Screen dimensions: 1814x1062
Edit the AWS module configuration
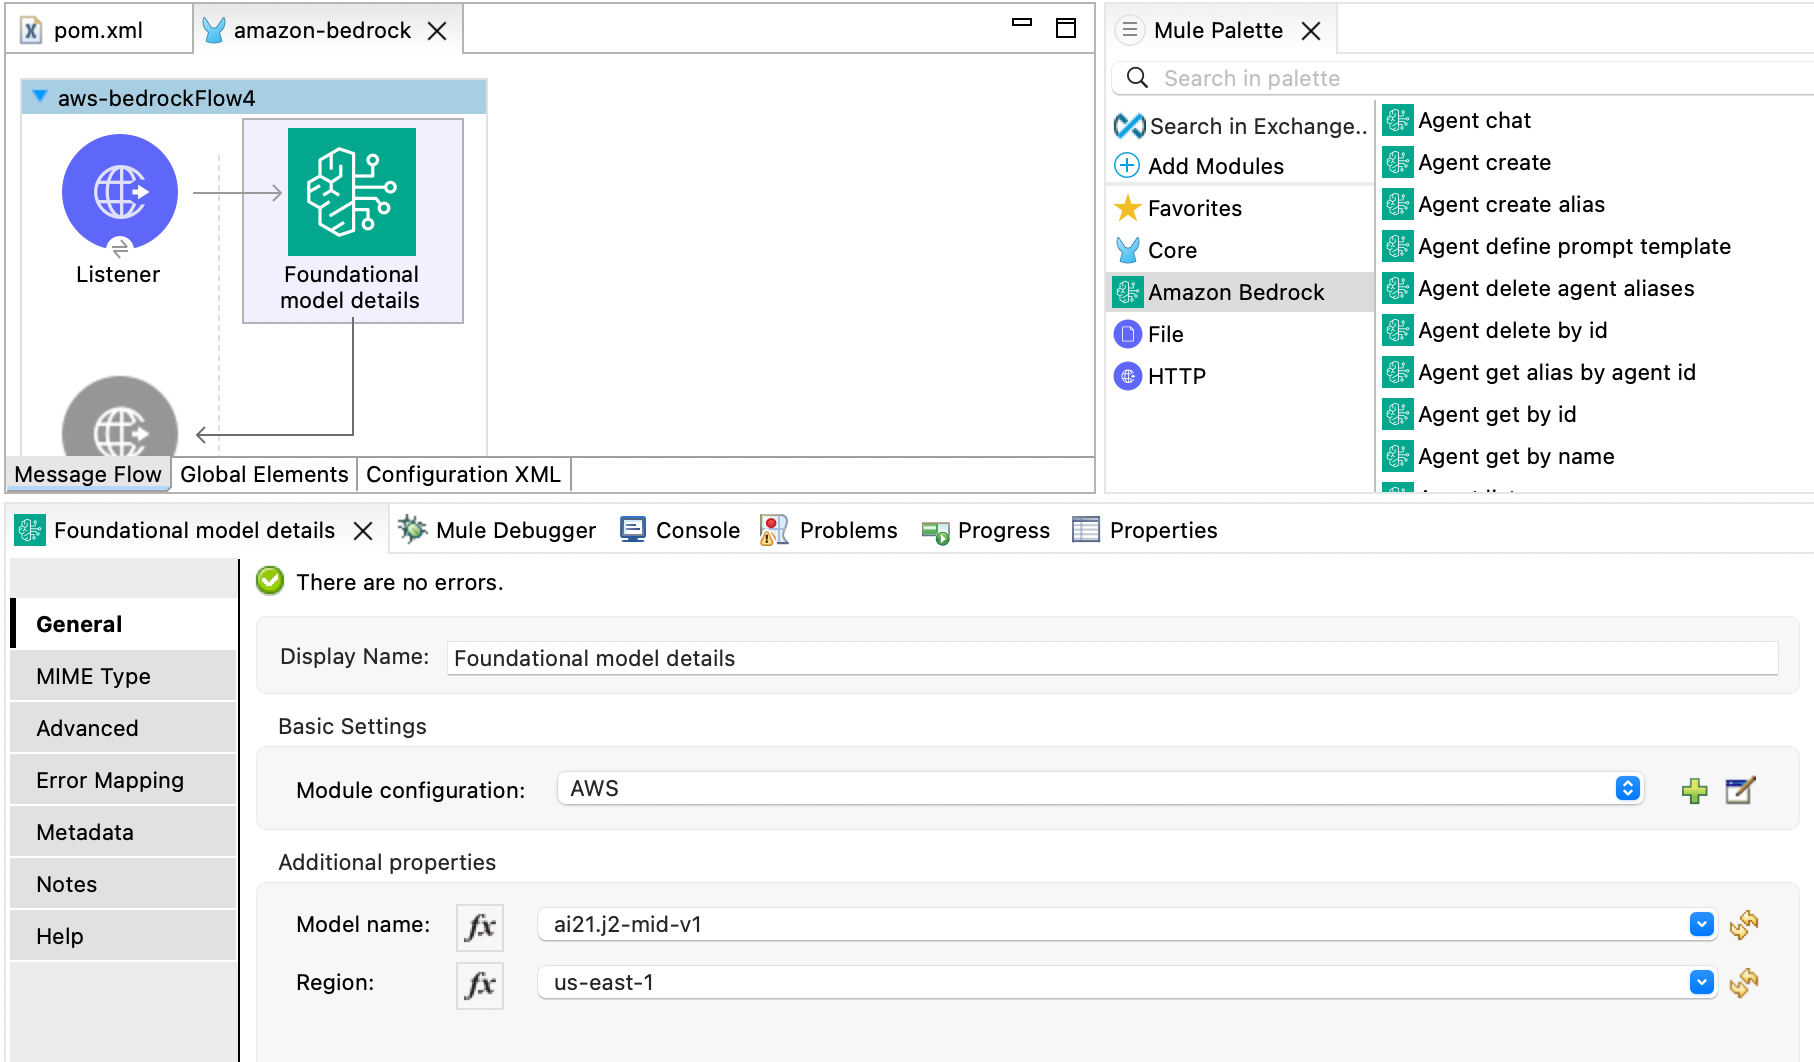click(x=1740, y=790)
